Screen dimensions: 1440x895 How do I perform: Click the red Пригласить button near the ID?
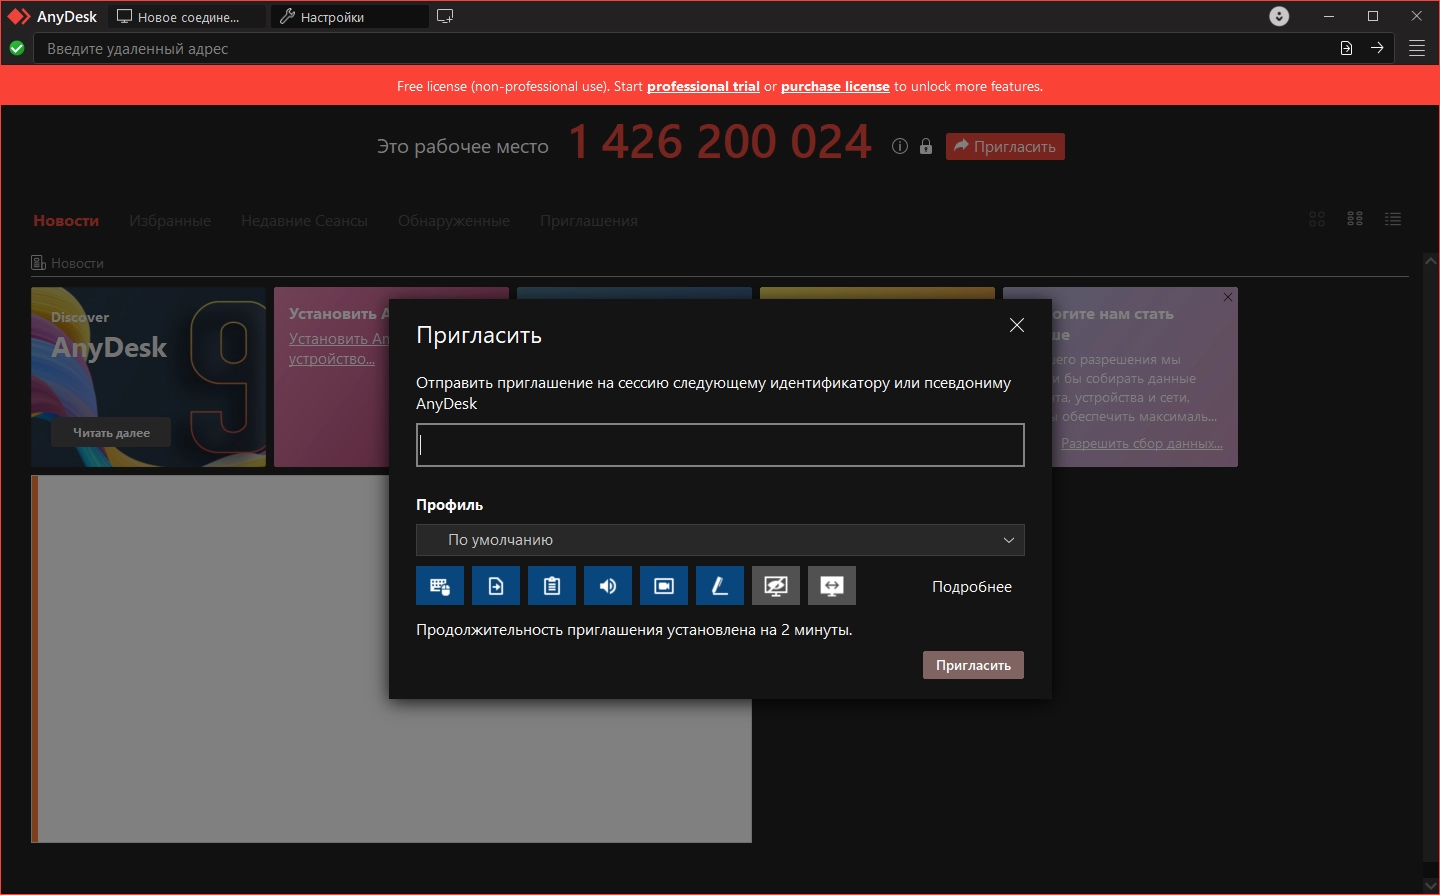point(1005,146)
